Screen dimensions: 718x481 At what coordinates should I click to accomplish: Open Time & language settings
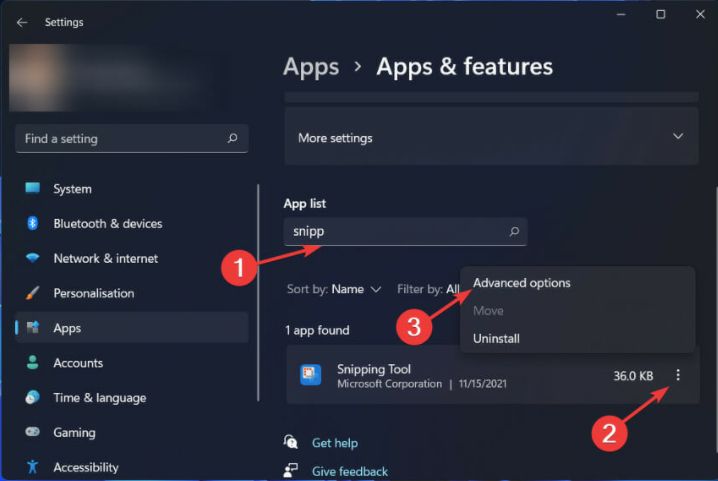[x=131, y=398]
